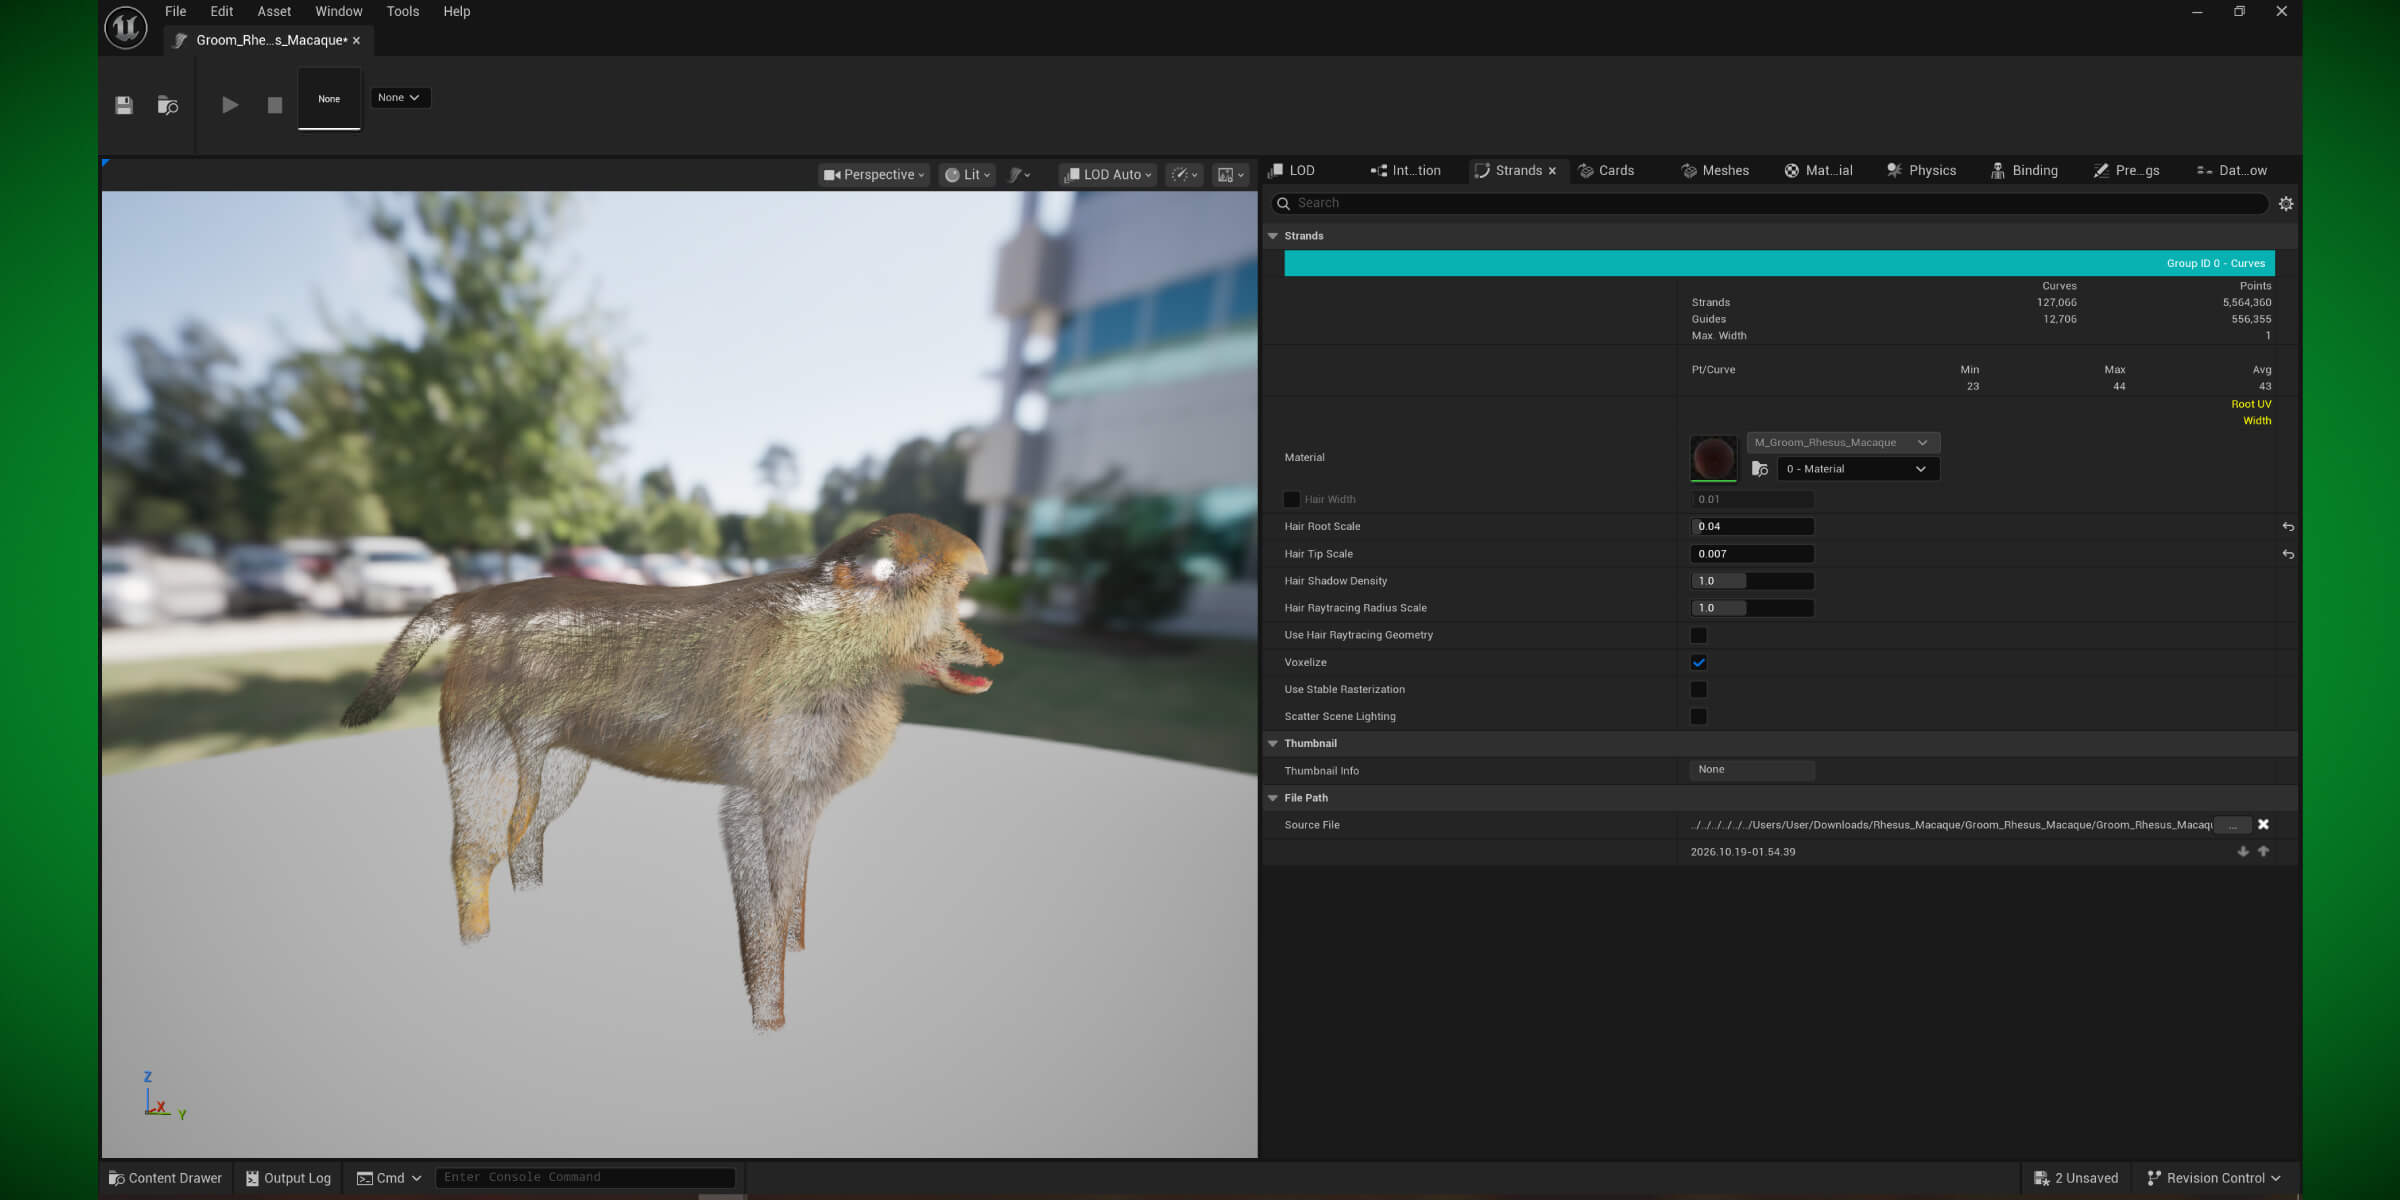Viewport: 2400px width, 1200px height.
Task: Click the Enter Console Command field
Action: point(585,1177)
